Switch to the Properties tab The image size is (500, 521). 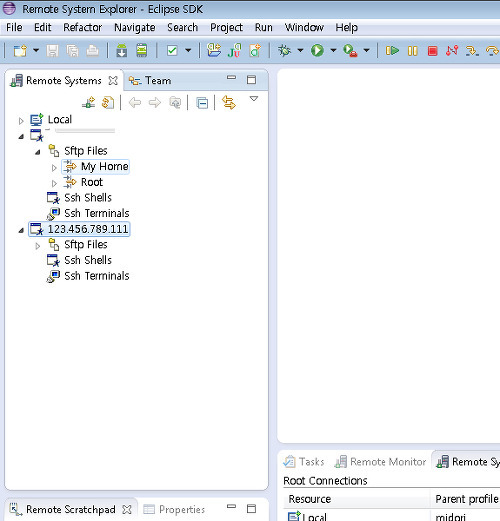pos(174,509)
